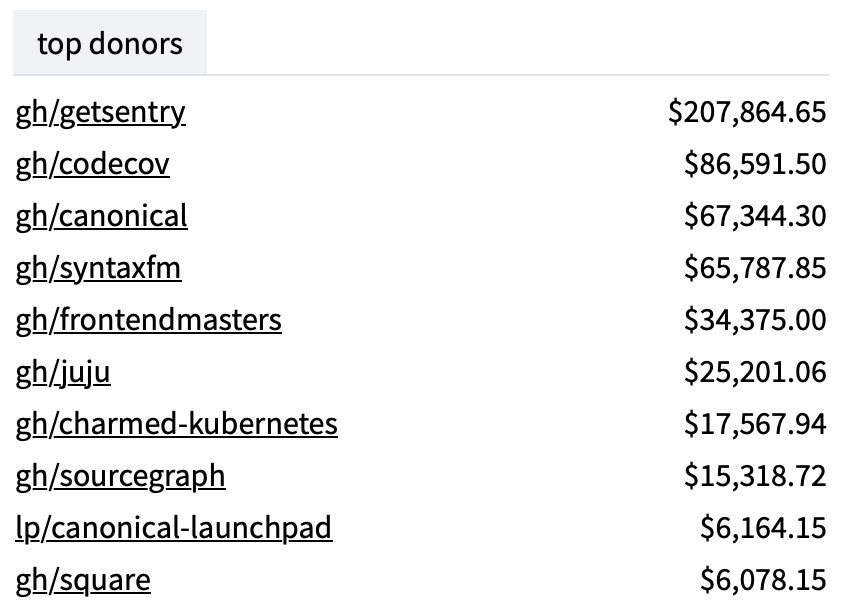Select the "top donors" tab

(x=110, y=44)
